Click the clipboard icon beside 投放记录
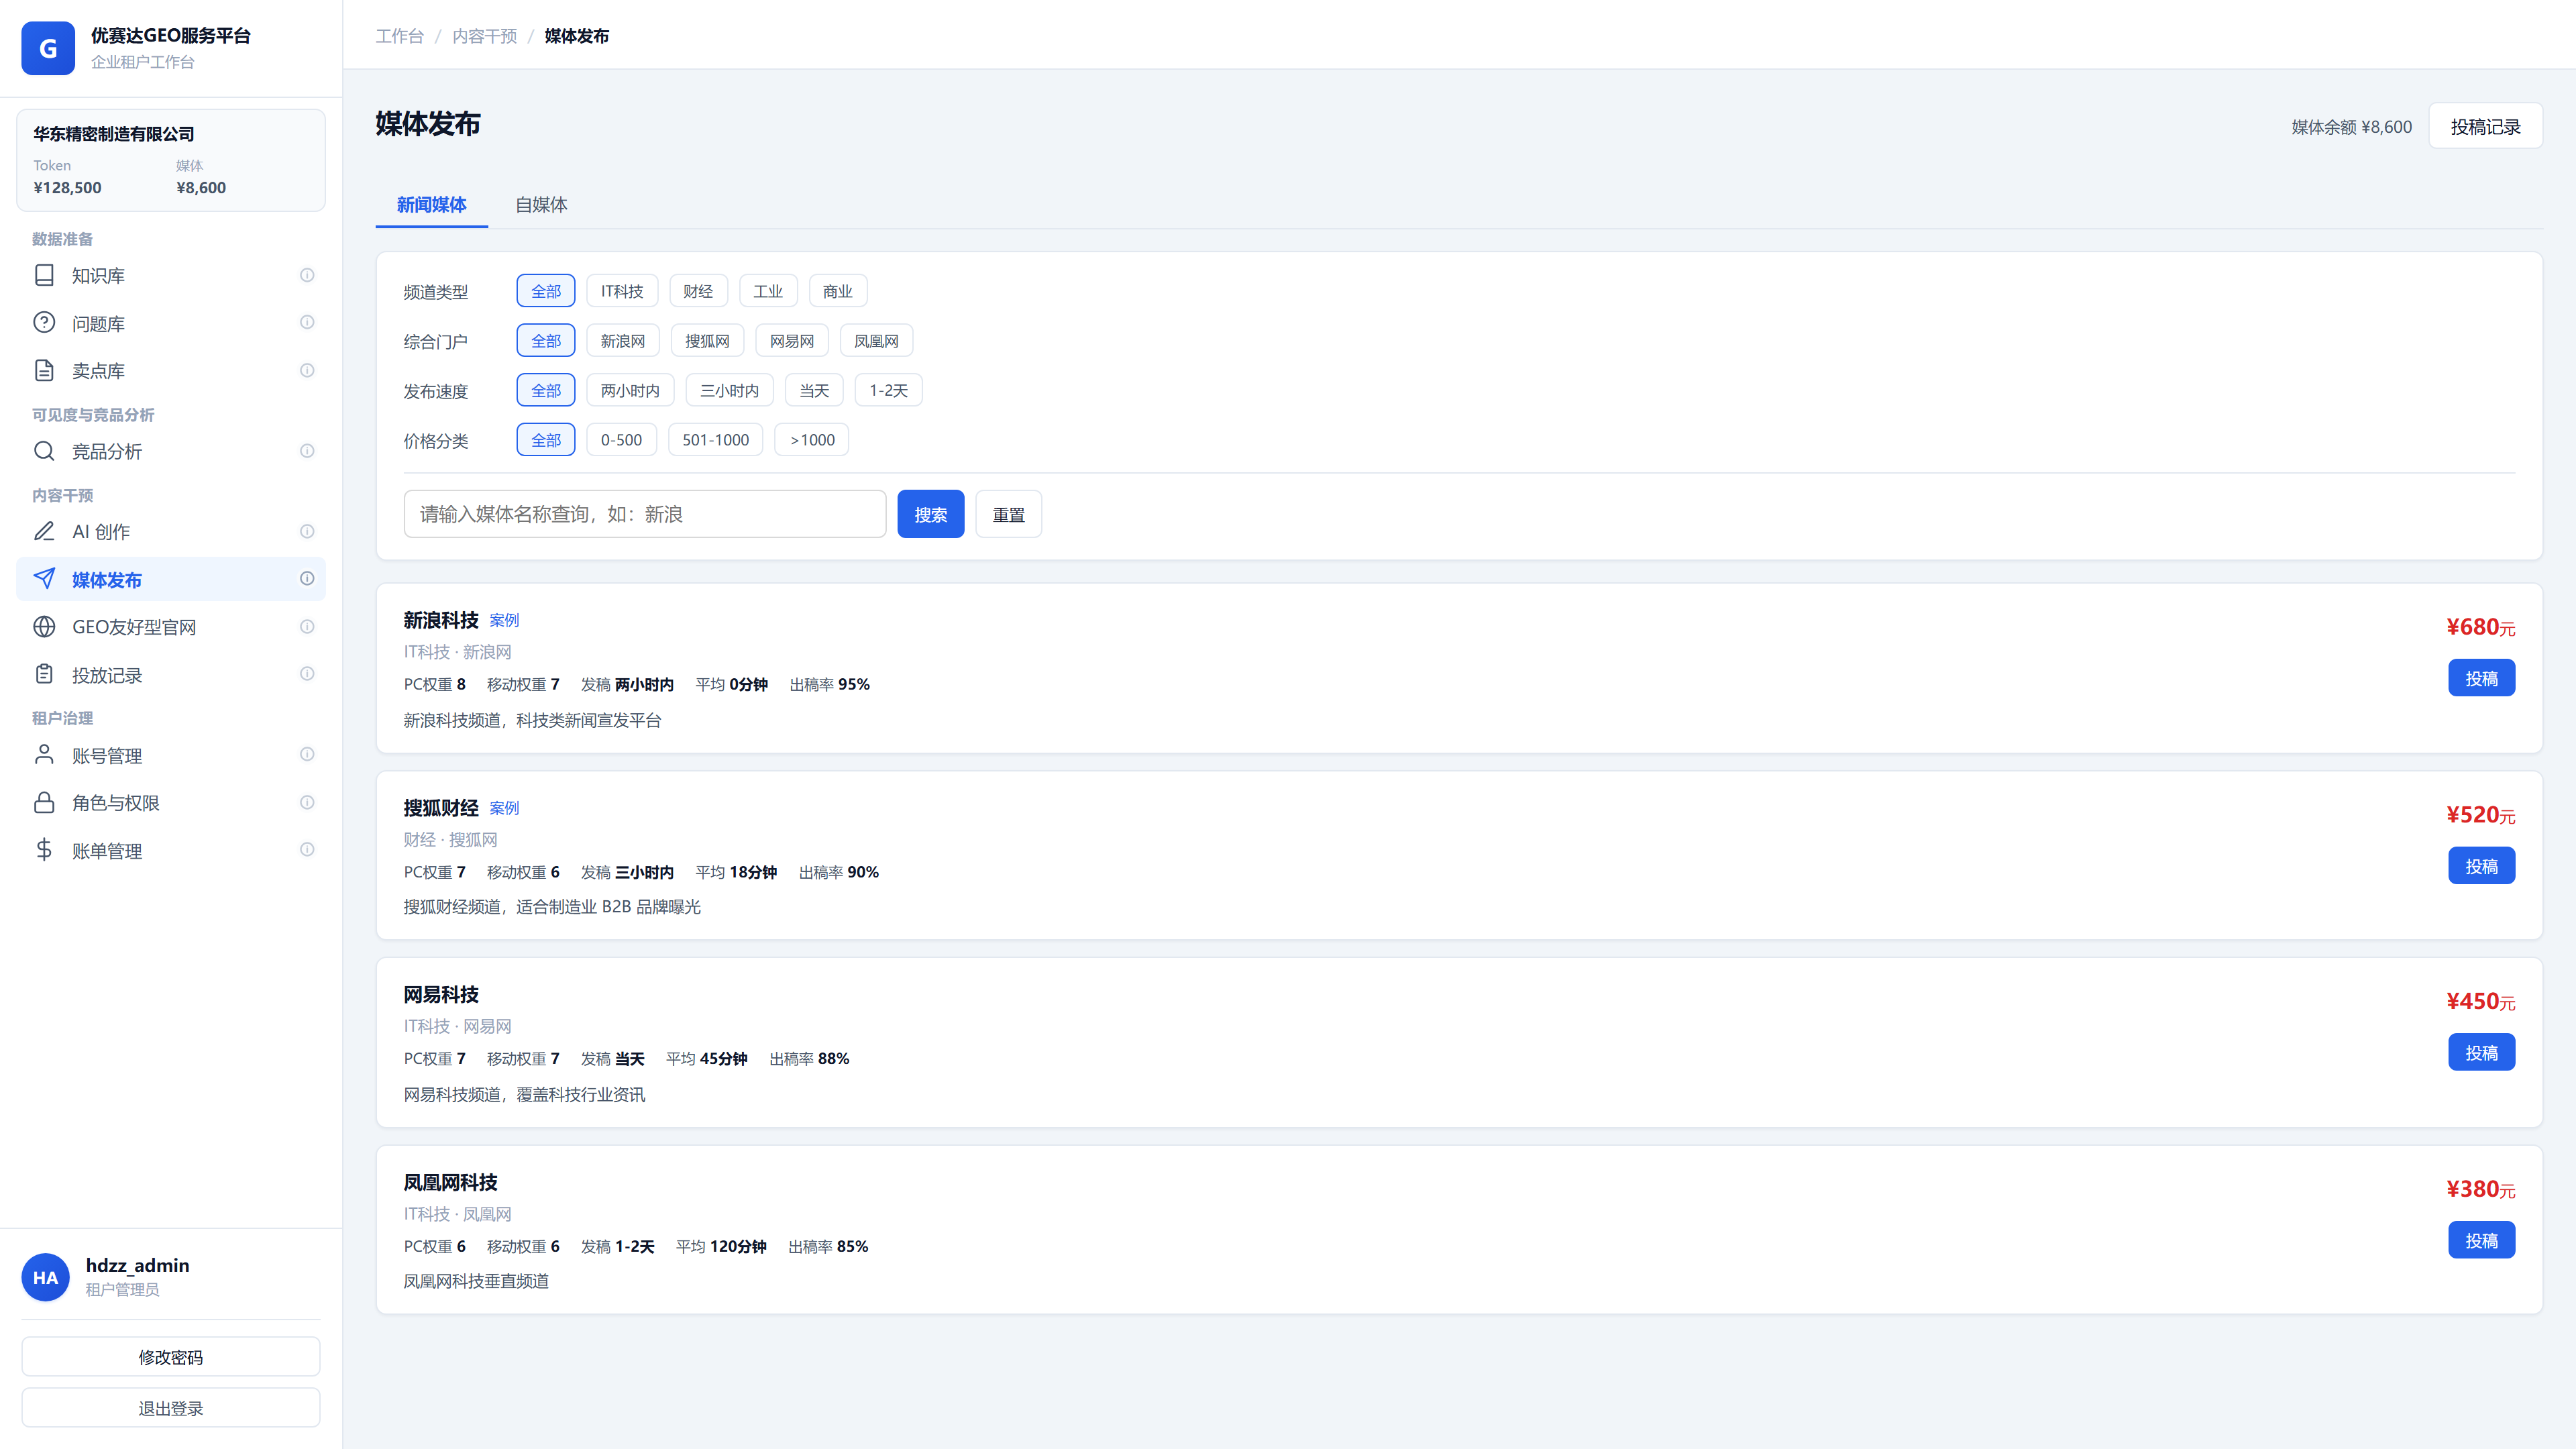This screenshot has height=1449, width=2576. click(44, 675)
